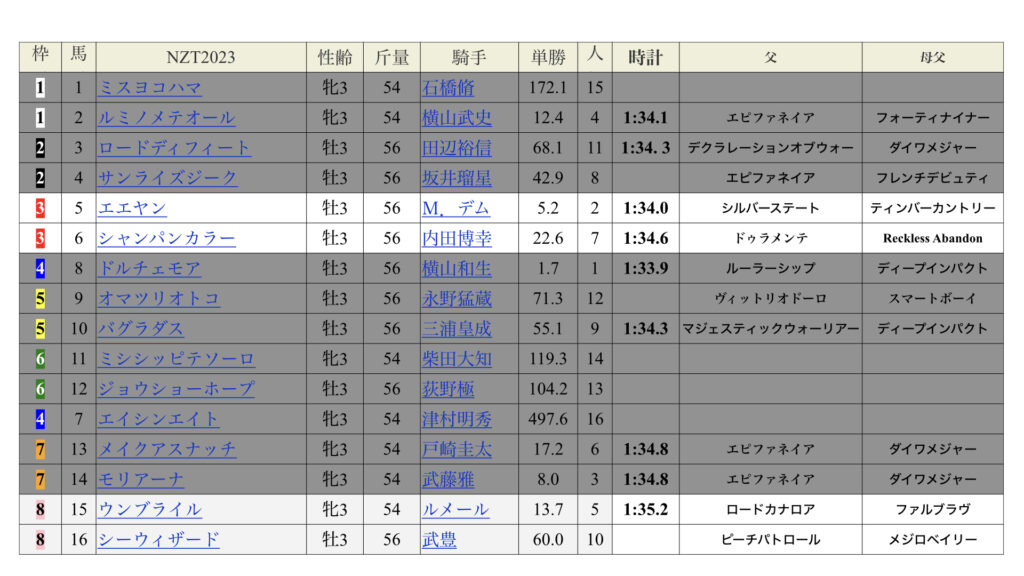The width and height of the screenshot is (1024, 576).
Task: Select jockey link 坂井瑠星
Action: (457, 178)
